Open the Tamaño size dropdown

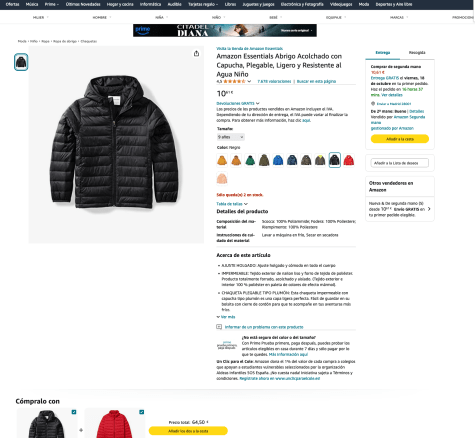click(x=231, y=137)
